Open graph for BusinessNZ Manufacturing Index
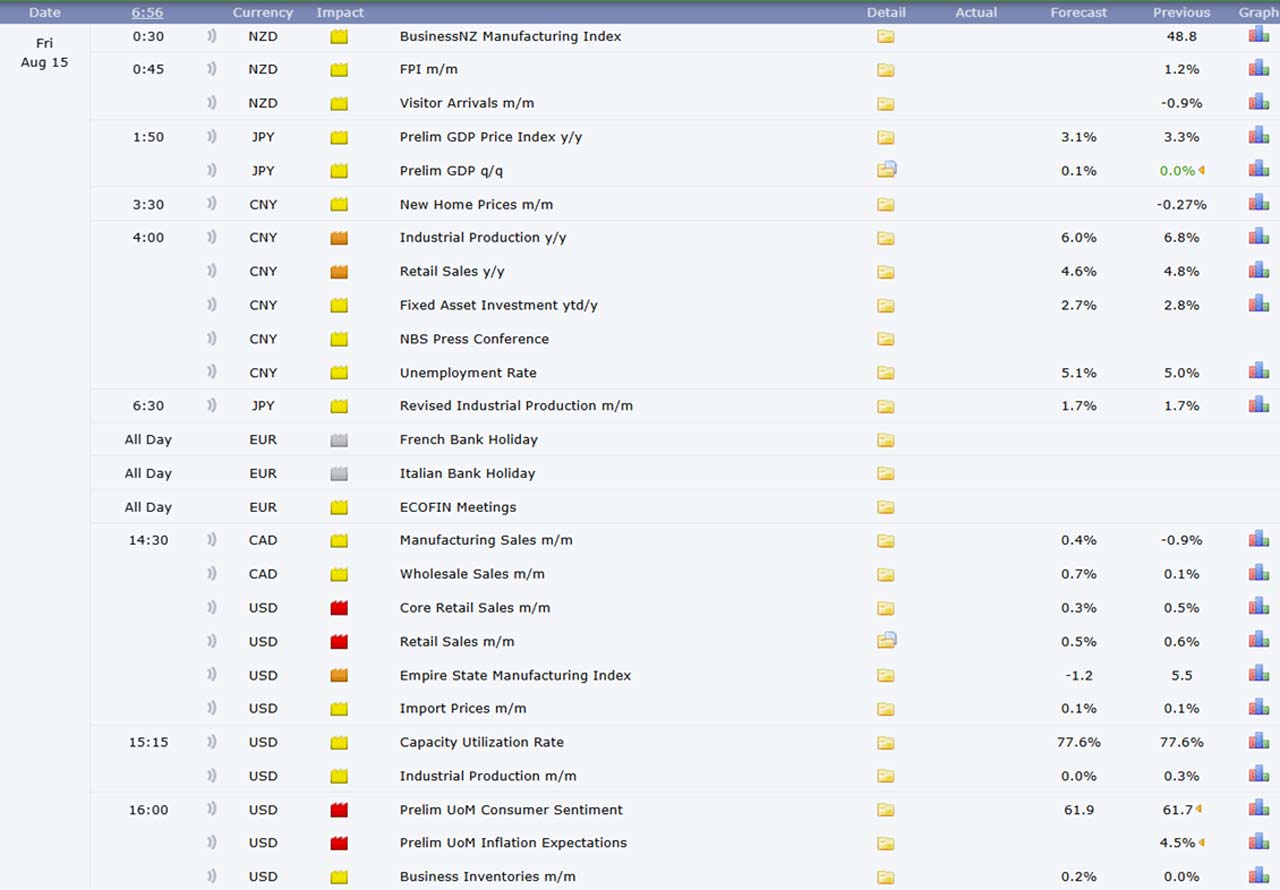 [x=1258, y=35]
